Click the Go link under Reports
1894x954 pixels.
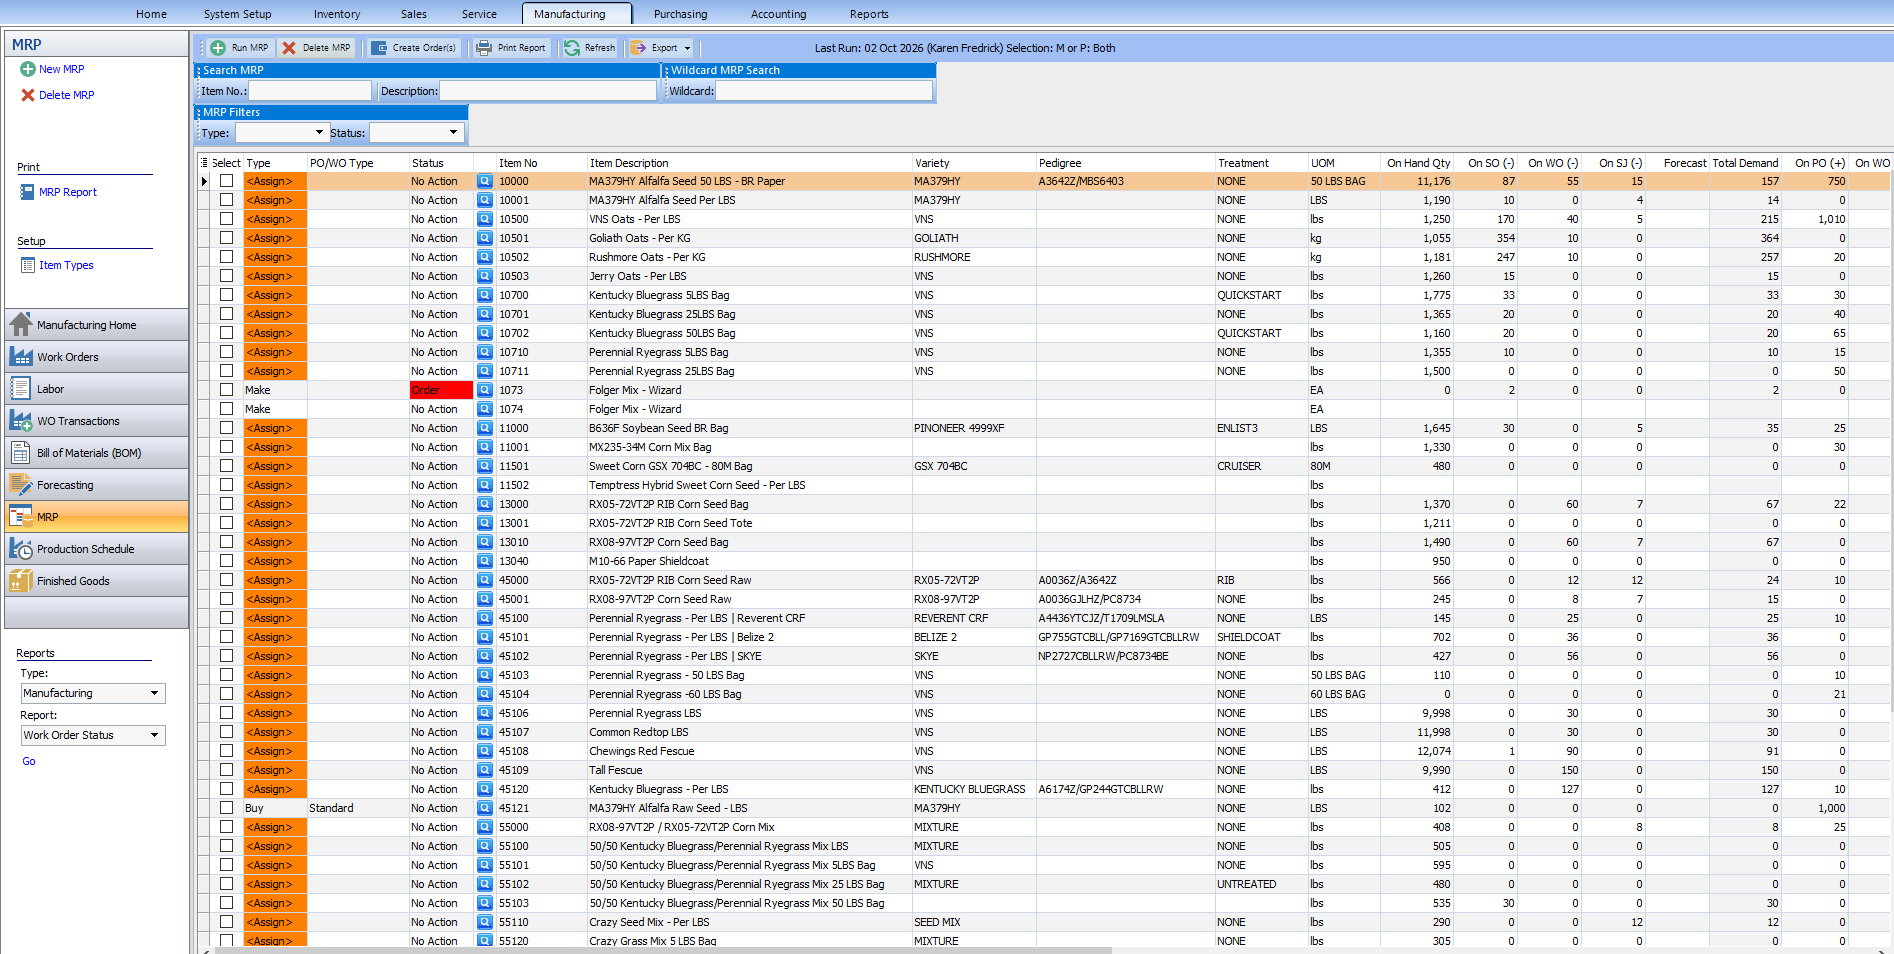click(x=29, y=761)
